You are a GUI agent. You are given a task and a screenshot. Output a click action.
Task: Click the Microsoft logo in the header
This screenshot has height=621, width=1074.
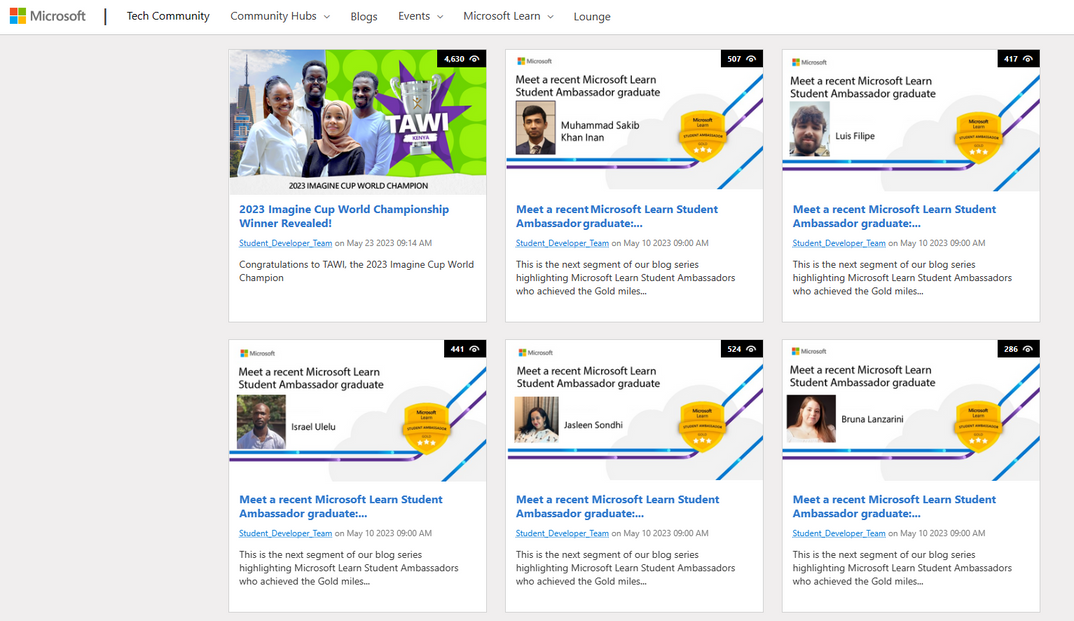click(48, 16)
